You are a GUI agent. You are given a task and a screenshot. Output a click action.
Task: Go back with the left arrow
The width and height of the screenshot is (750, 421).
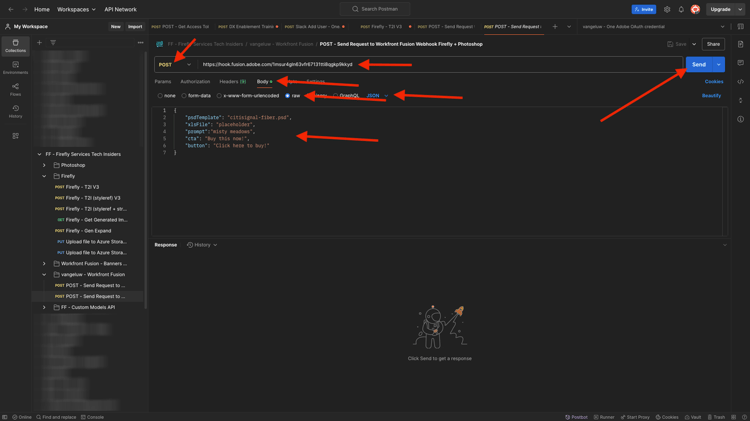click(11, 9)
